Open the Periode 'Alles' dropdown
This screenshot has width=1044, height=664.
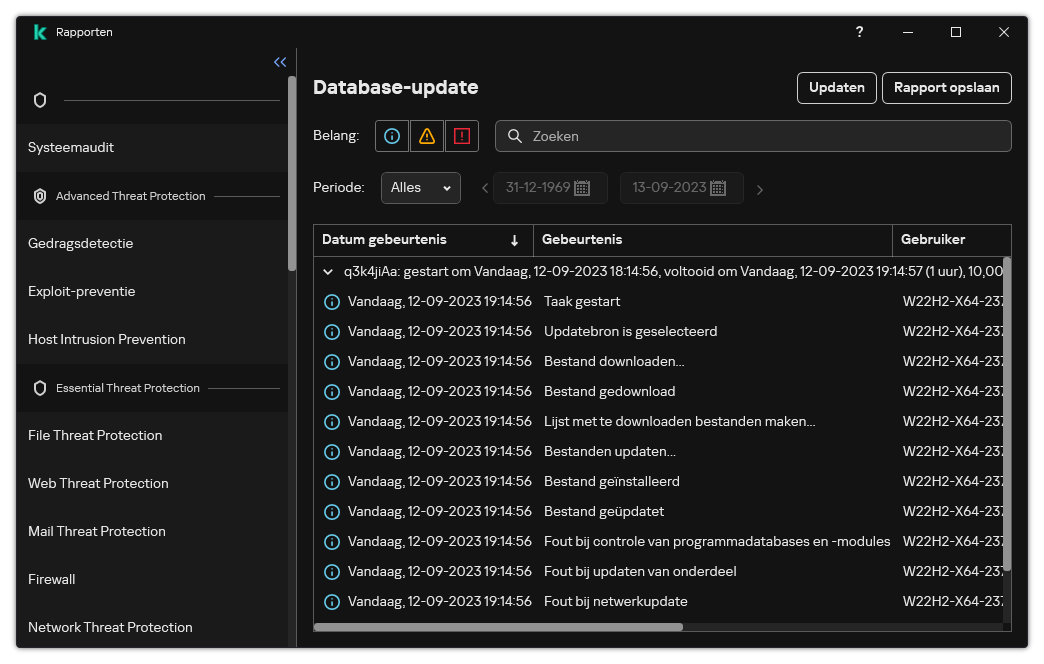pyautogui.click(x=420, y=188)
